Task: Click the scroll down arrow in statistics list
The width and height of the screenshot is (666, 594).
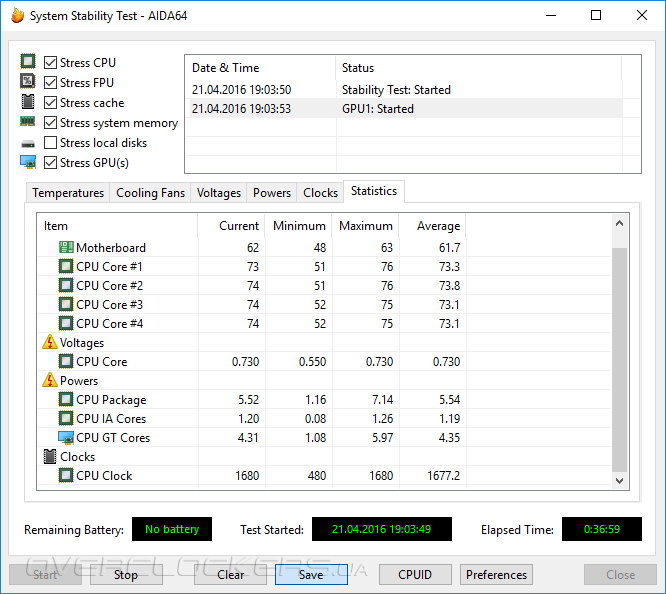Action: 620,481
